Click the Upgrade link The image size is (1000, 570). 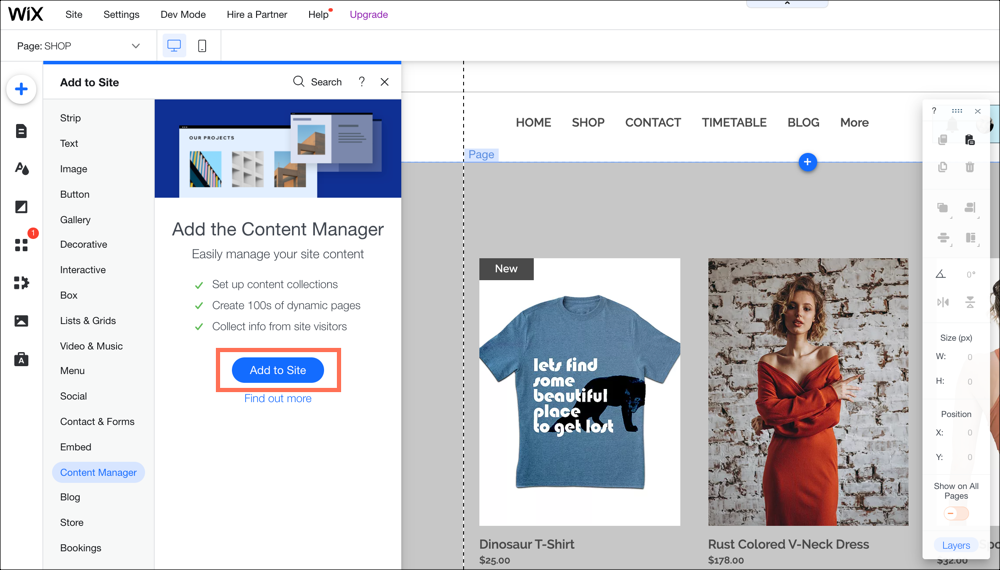[369, 14]
